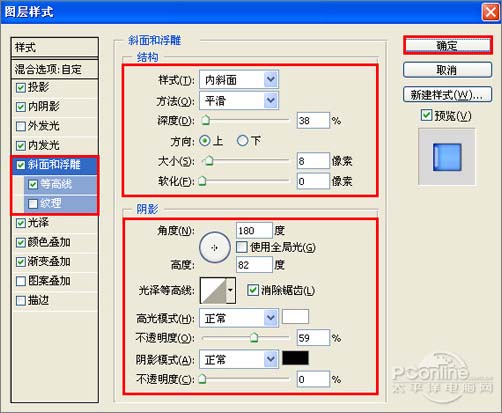Open the 阴影模式 shadow mode dropdown

pyautogui.click(x=239, y=359)
